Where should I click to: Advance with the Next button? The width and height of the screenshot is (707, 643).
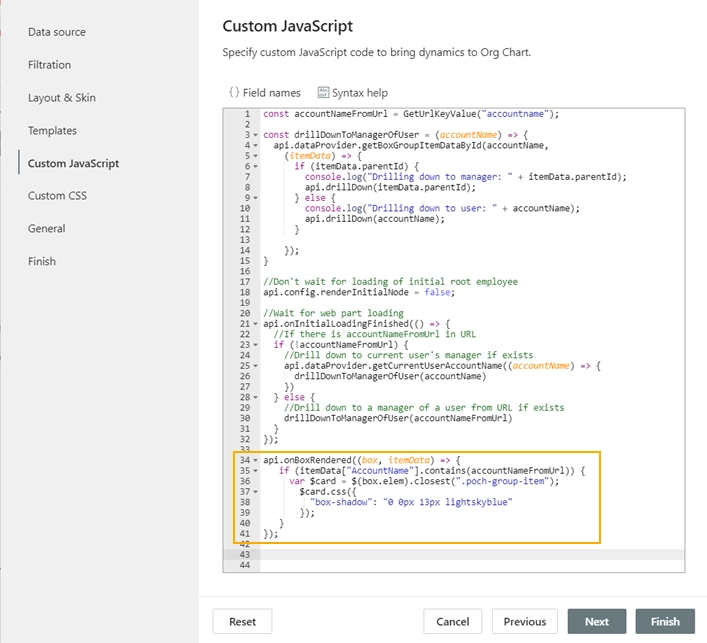pyautogui.click(x=597, y=621)
